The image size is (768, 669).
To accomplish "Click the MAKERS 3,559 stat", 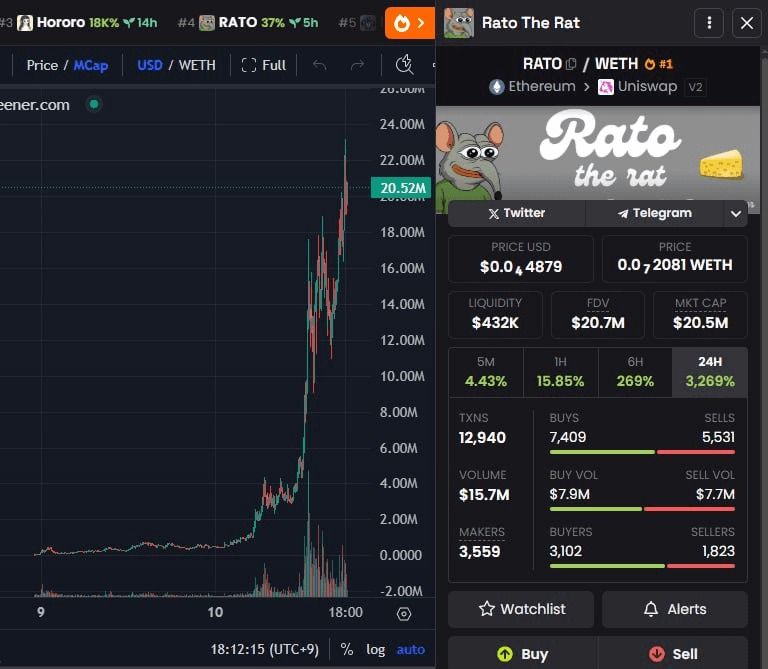I will click(x=481, y=542).
